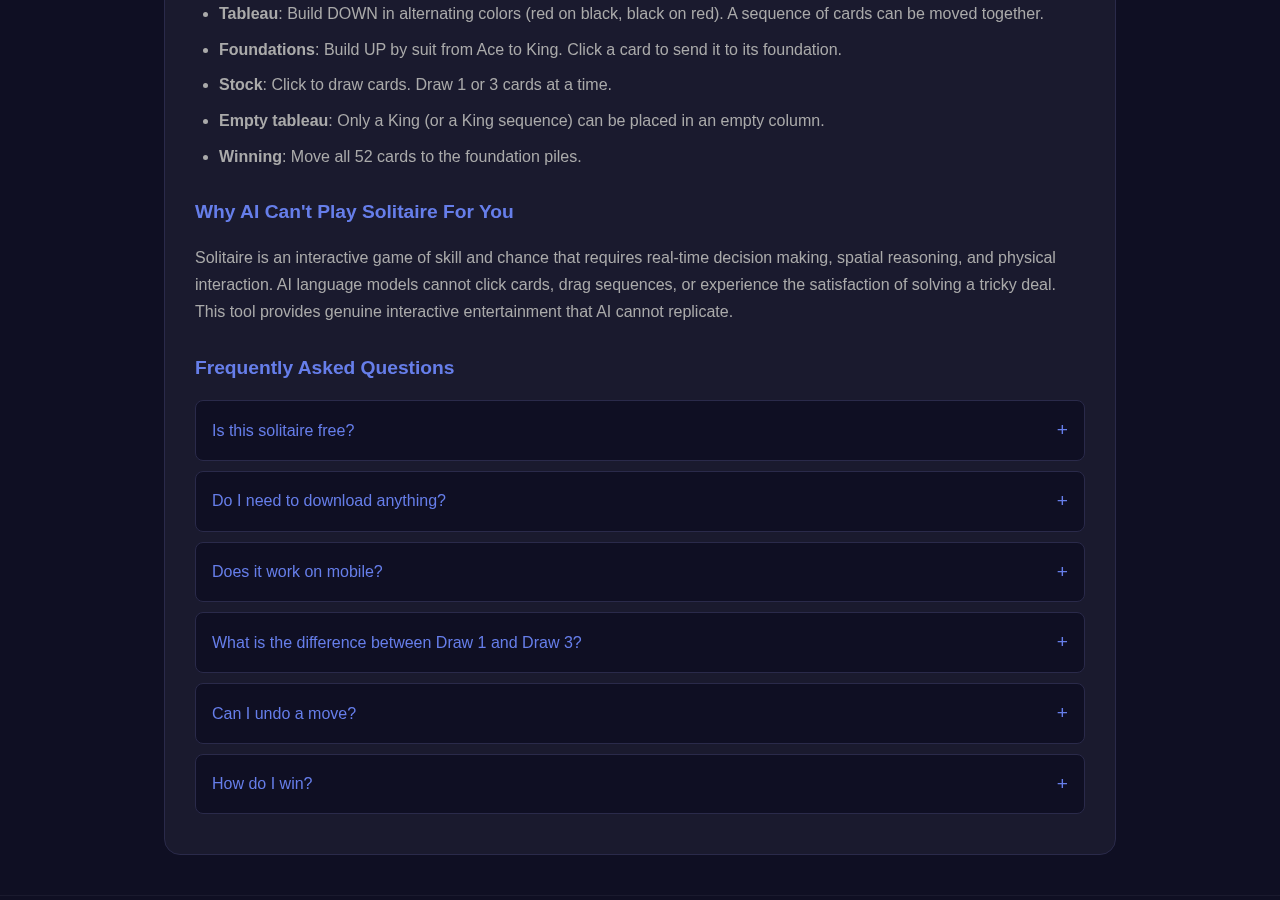
Task: Click the 'Frequently Asked Questions' heading
Action: tap(324, 368)
